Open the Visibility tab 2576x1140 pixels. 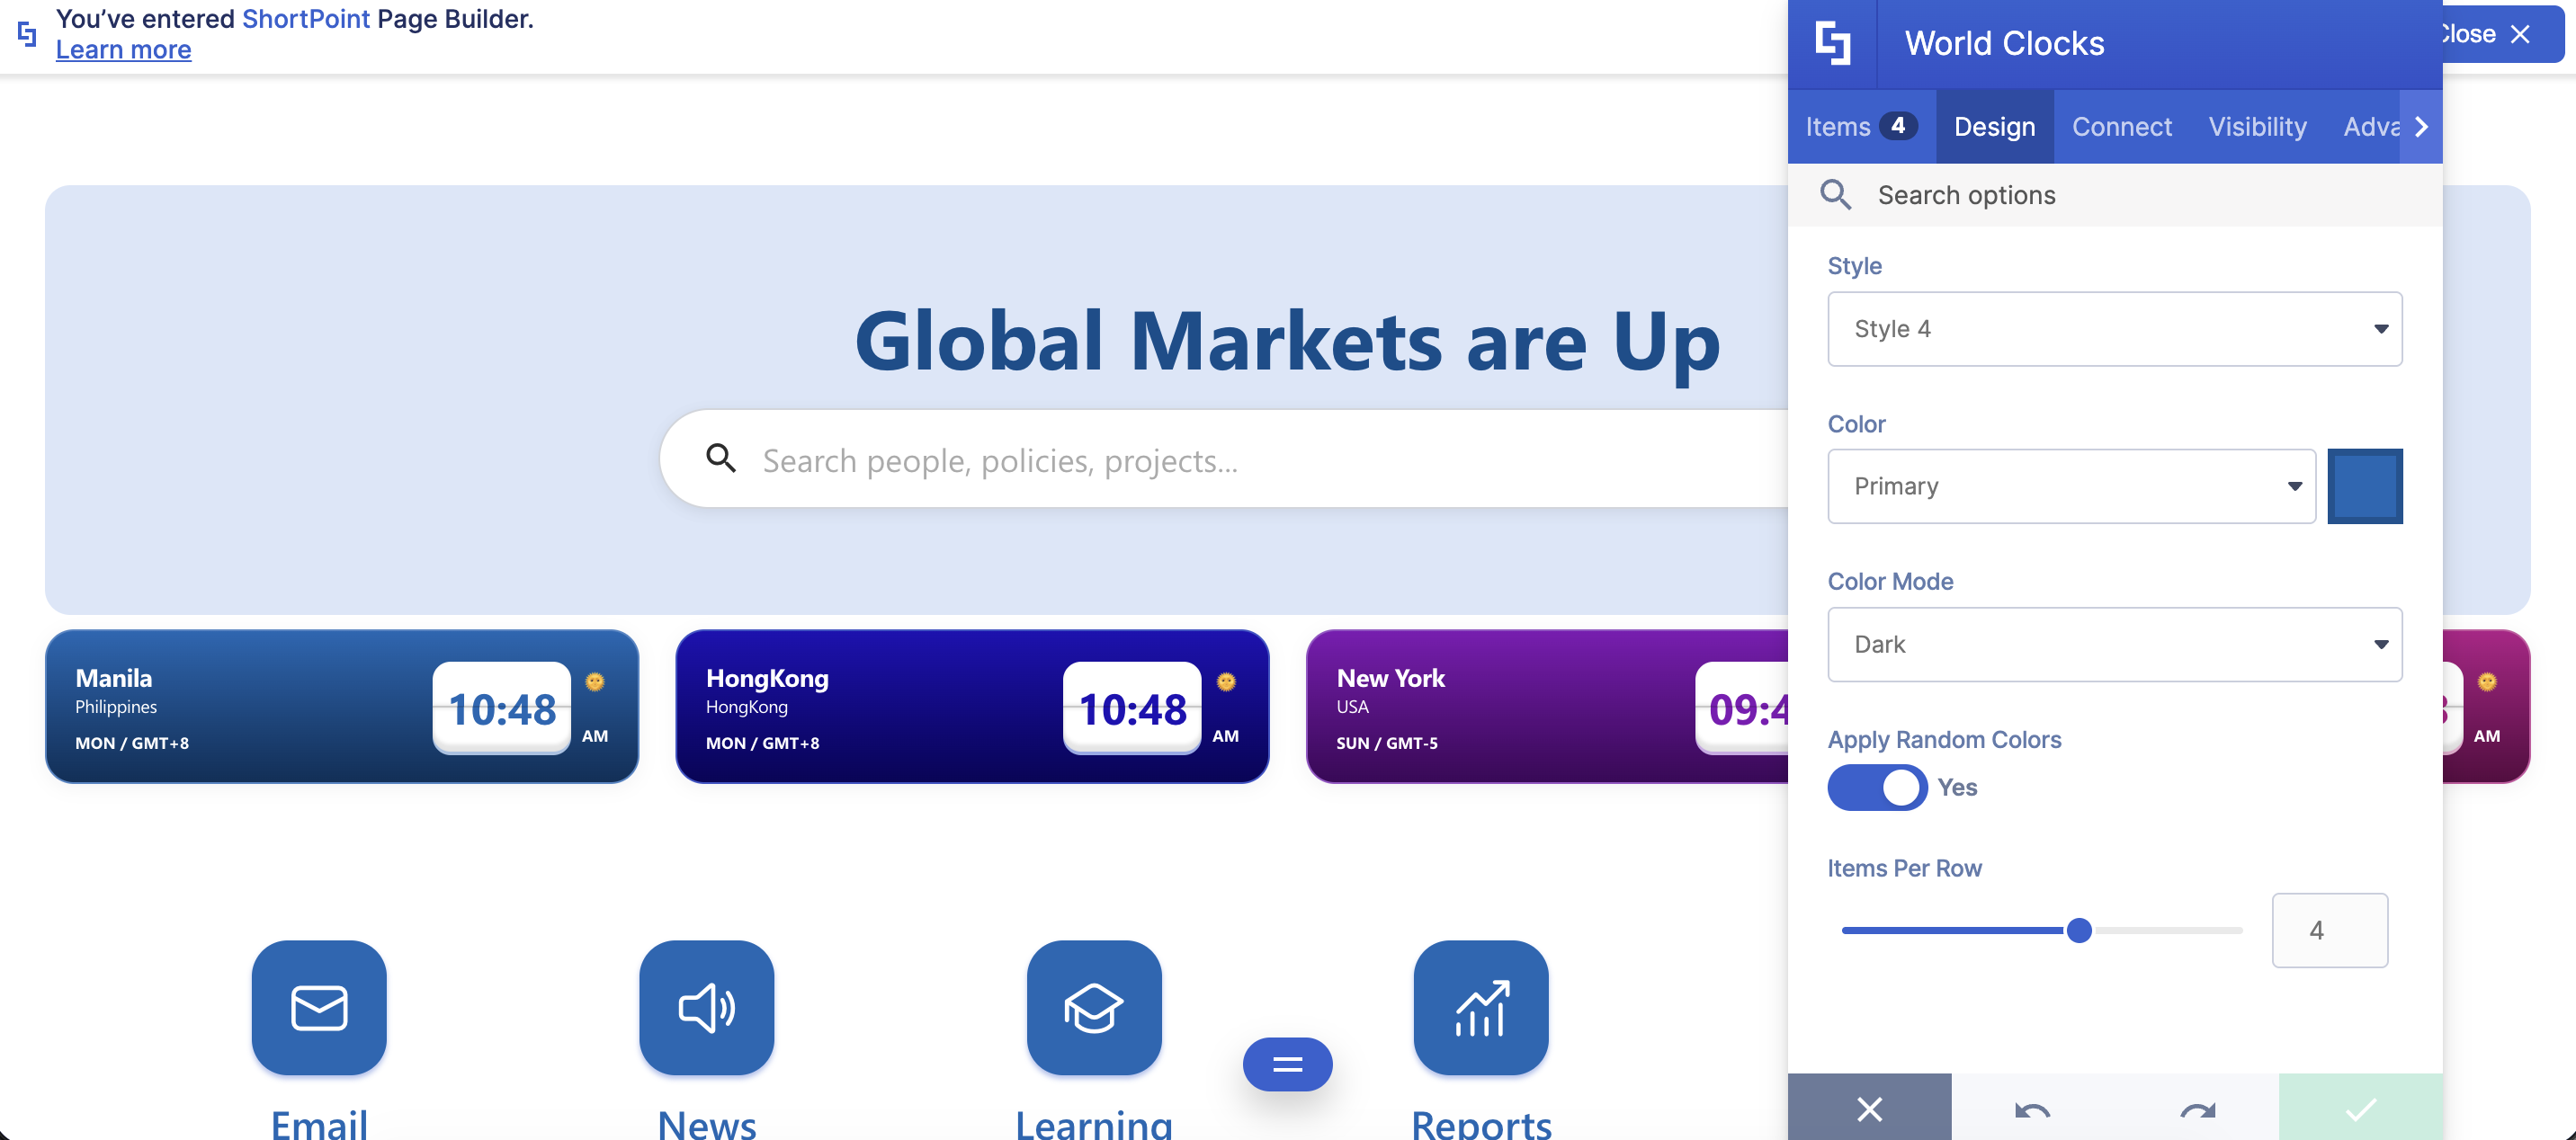[2257, 127]
